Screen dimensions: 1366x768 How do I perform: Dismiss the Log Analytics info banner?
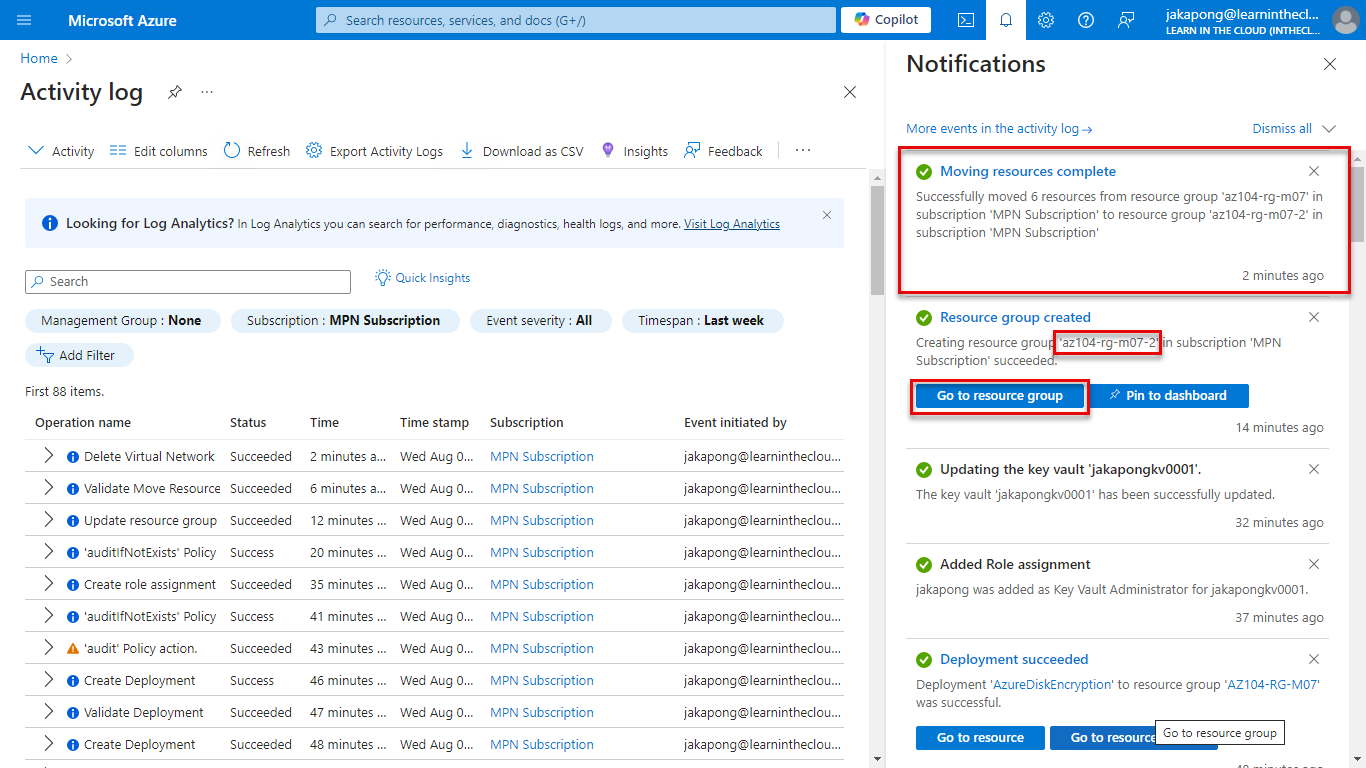pyautogui.click(x=827, y=215)
